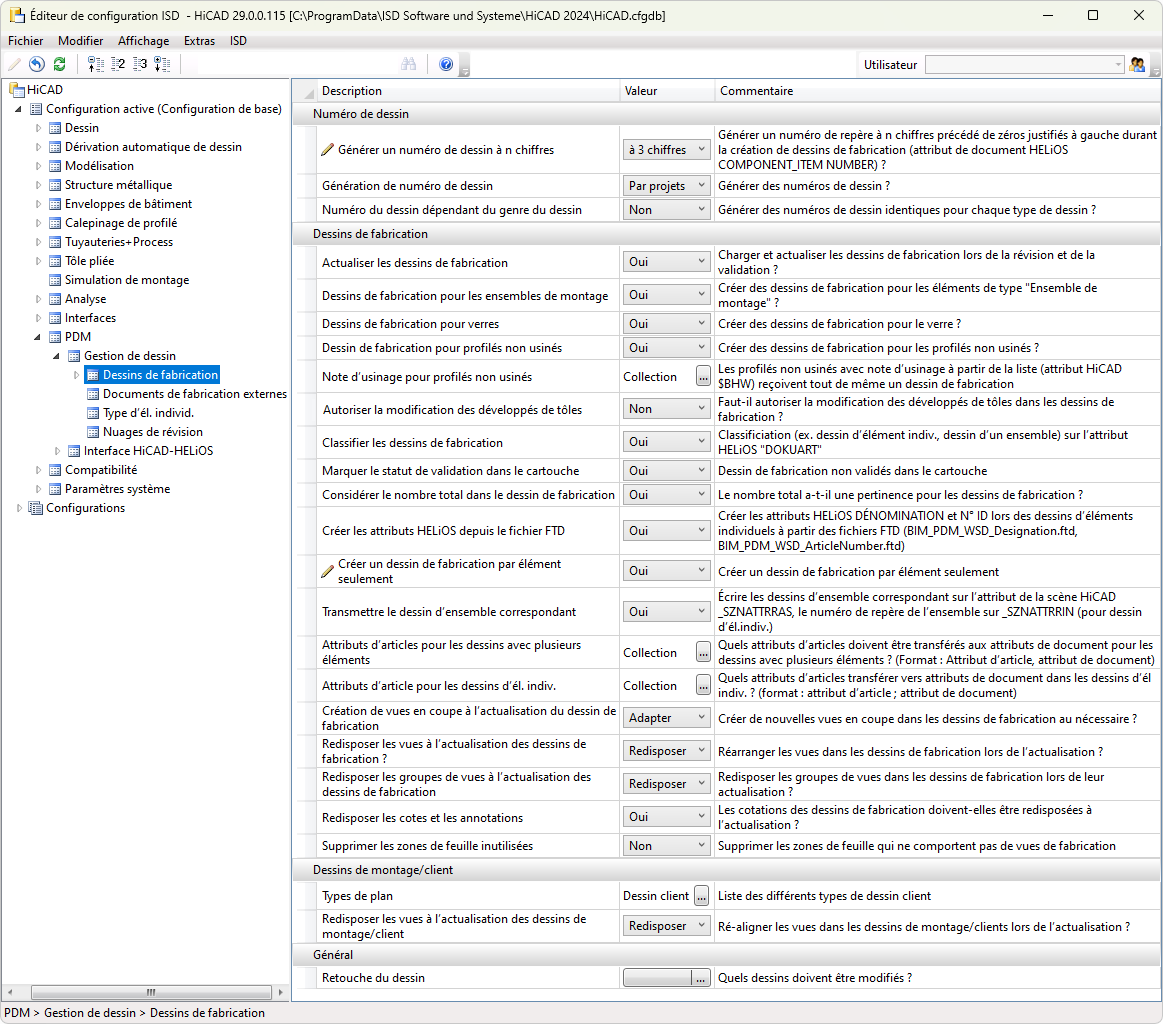Expand the Tôle pliée tree node

point(40,261)
